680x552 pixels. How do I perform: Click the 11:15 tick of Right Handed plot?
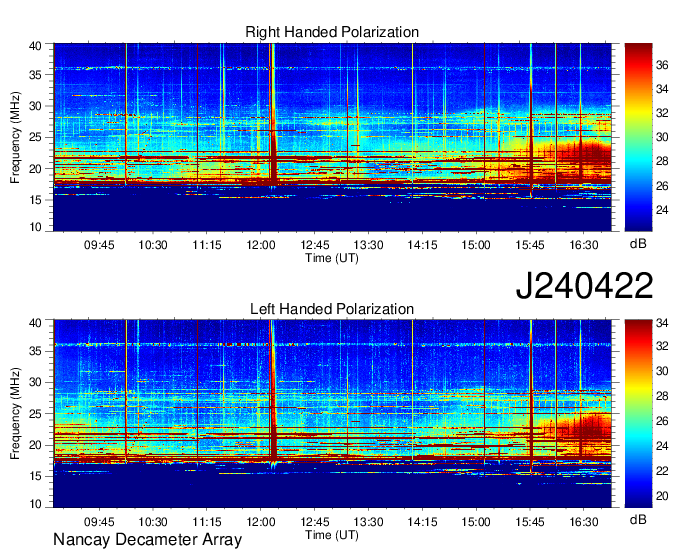coord(207,245)
